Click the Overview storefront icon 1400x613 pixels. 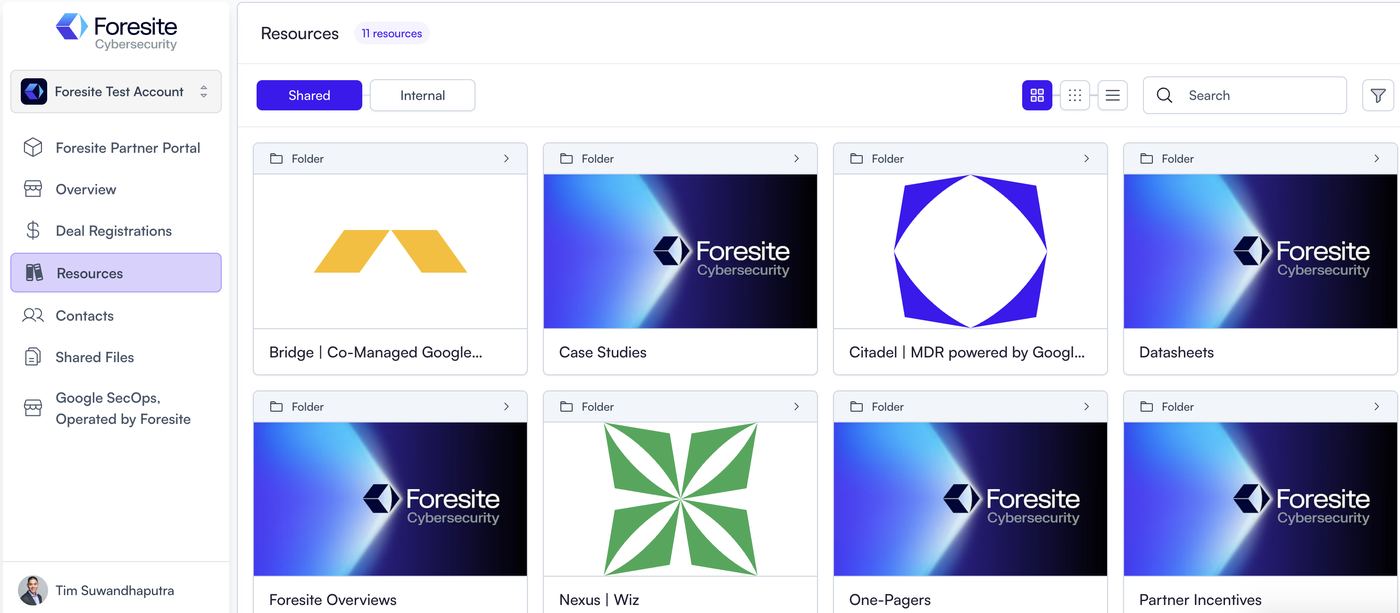[x=33, y=189]
